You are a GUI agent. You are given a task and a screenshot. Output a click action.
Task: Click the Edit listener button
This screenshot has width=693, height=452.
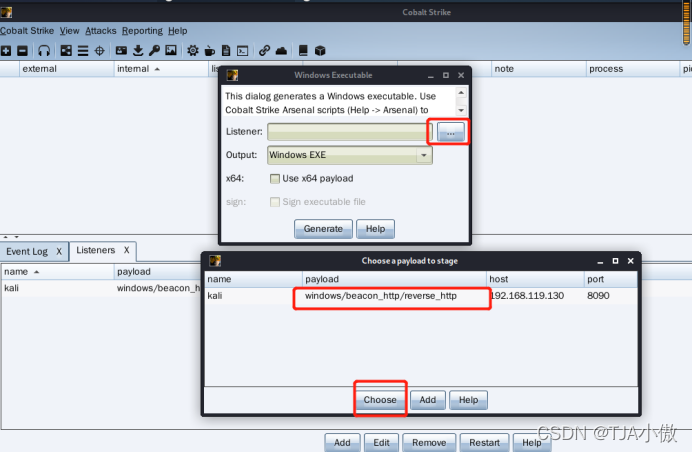coord(381,443)
